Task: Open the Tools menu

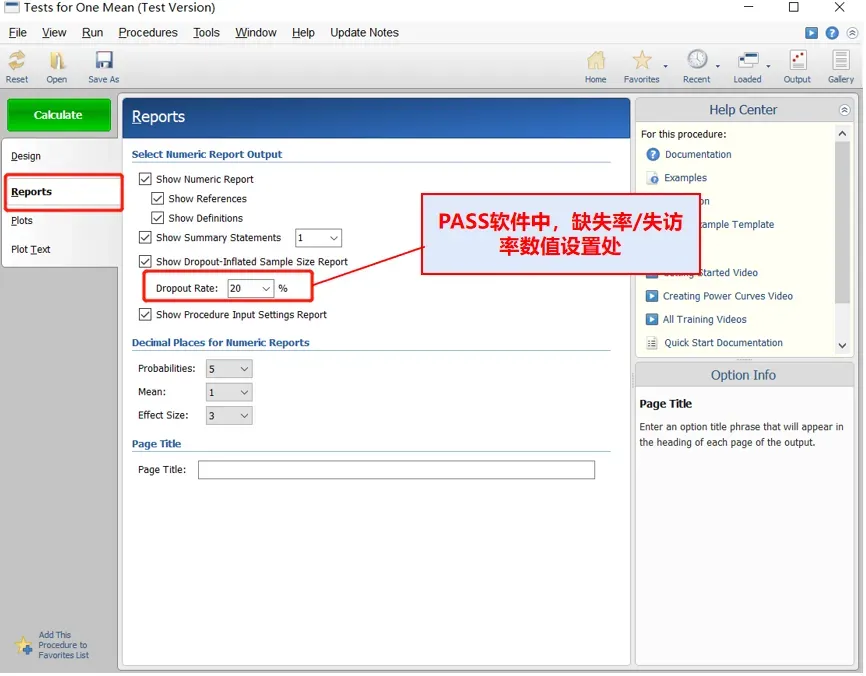Action: click(207, 33)
